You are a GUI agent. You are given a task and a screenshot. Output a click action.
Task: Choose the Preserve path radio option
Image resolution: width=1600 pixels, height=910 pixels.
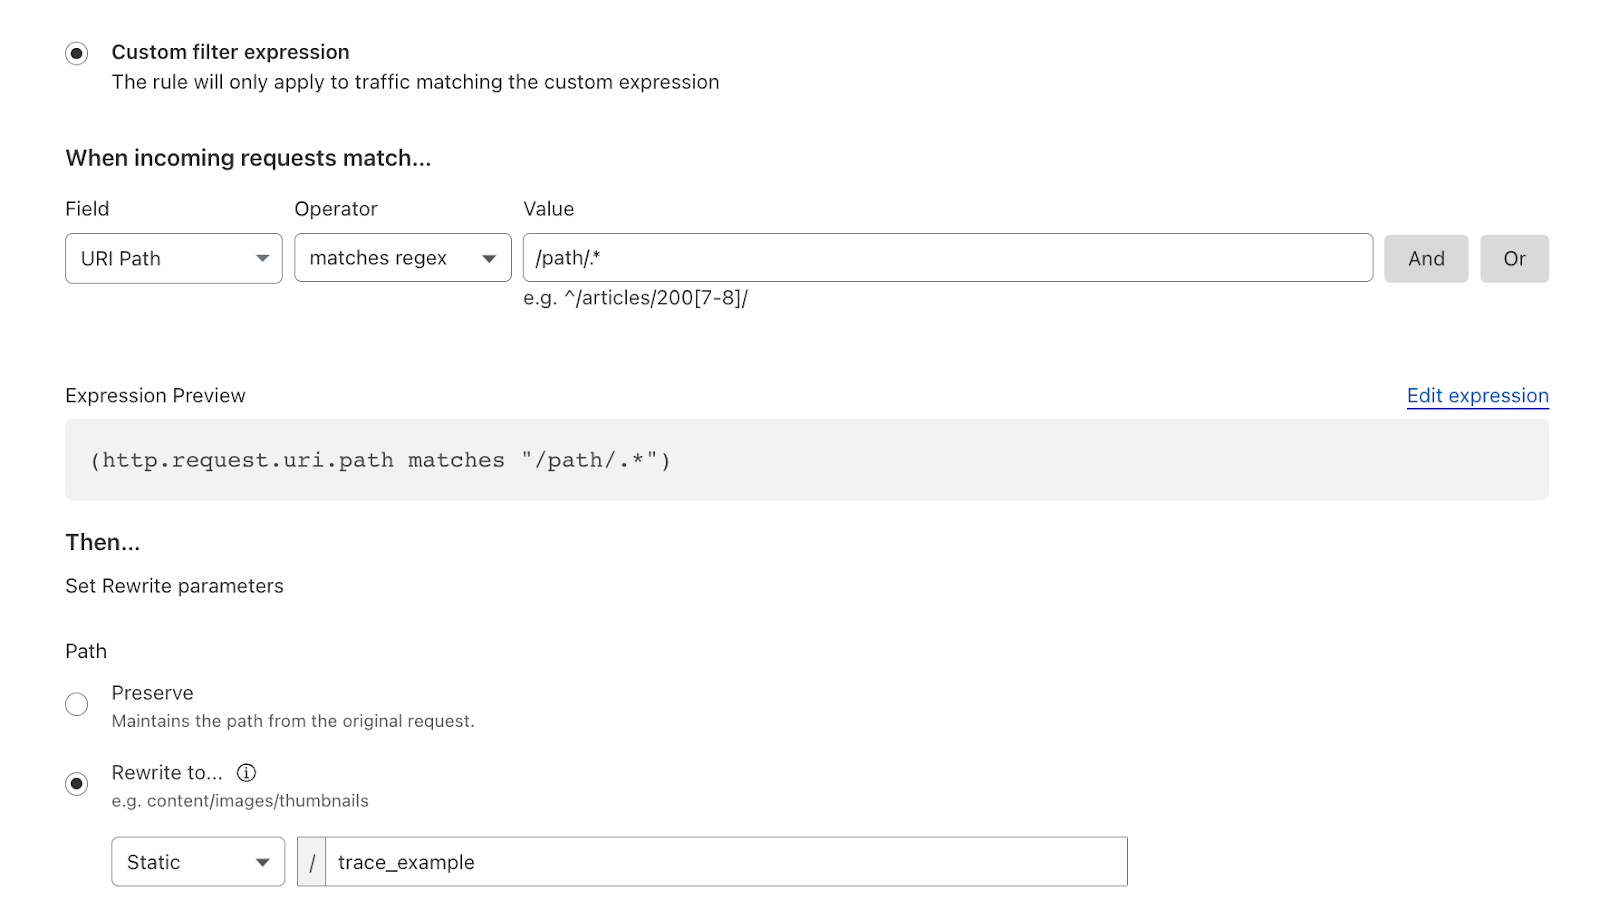coord(77,704)
